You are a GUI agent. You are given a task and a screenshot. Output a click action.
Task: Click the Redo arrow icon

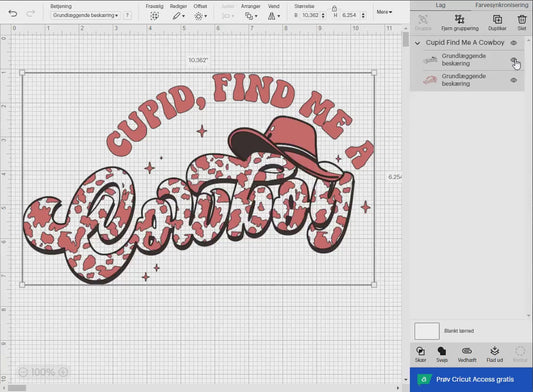coord(31,14)
